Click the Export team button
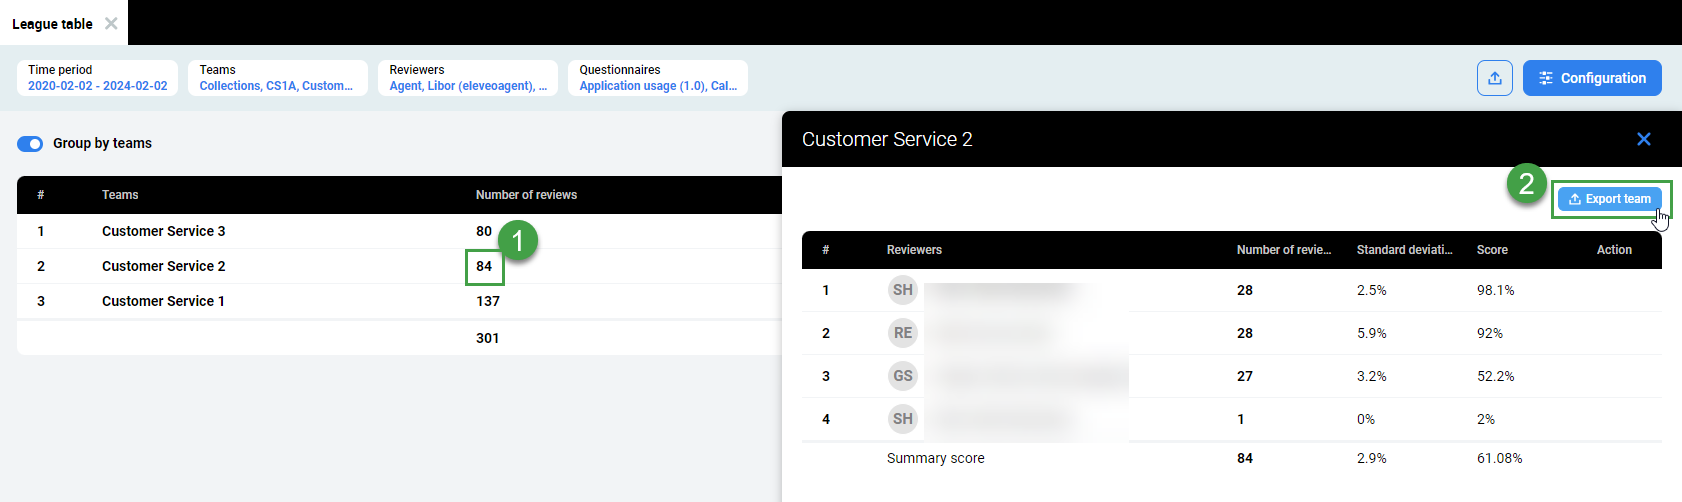This screenshot has height=502, width=1682. [x=1609, y=199]
